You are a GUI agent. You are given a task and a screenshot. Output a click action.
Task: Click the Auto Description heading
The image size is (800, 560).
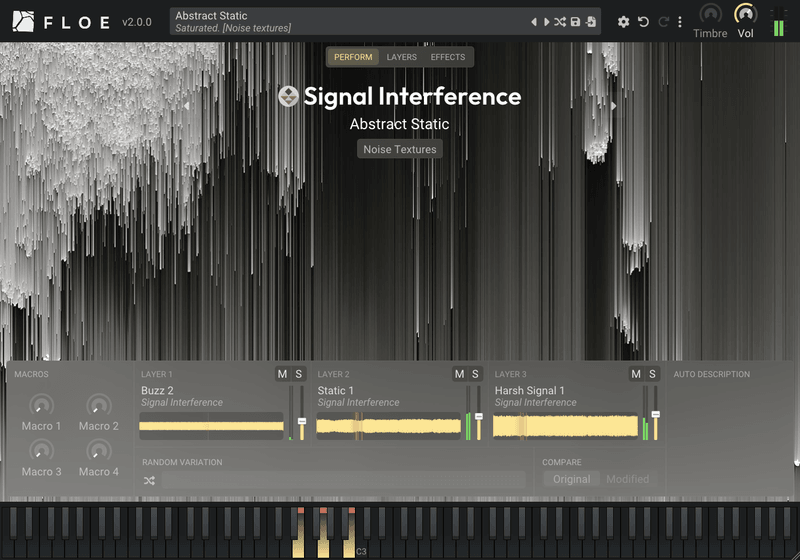tap(712, 374)
